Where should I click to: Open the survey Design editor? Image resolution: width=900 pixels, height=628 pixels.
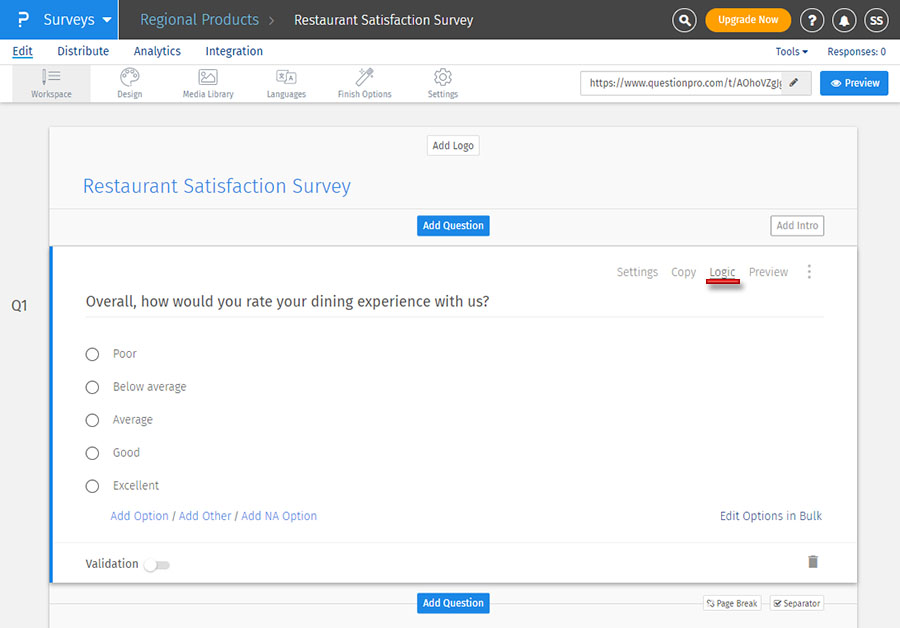click(129, 83)
